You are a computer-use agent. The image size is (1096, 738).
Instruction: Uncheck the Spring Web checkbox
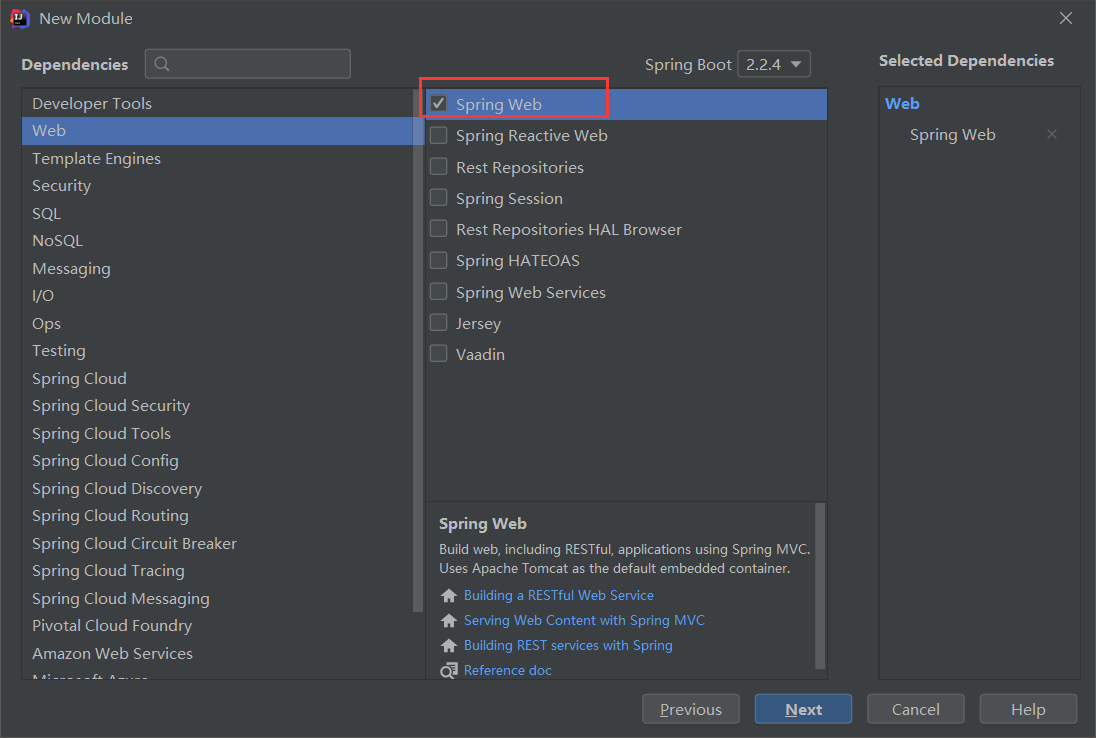pyautogui.click(x=438, y=103)
